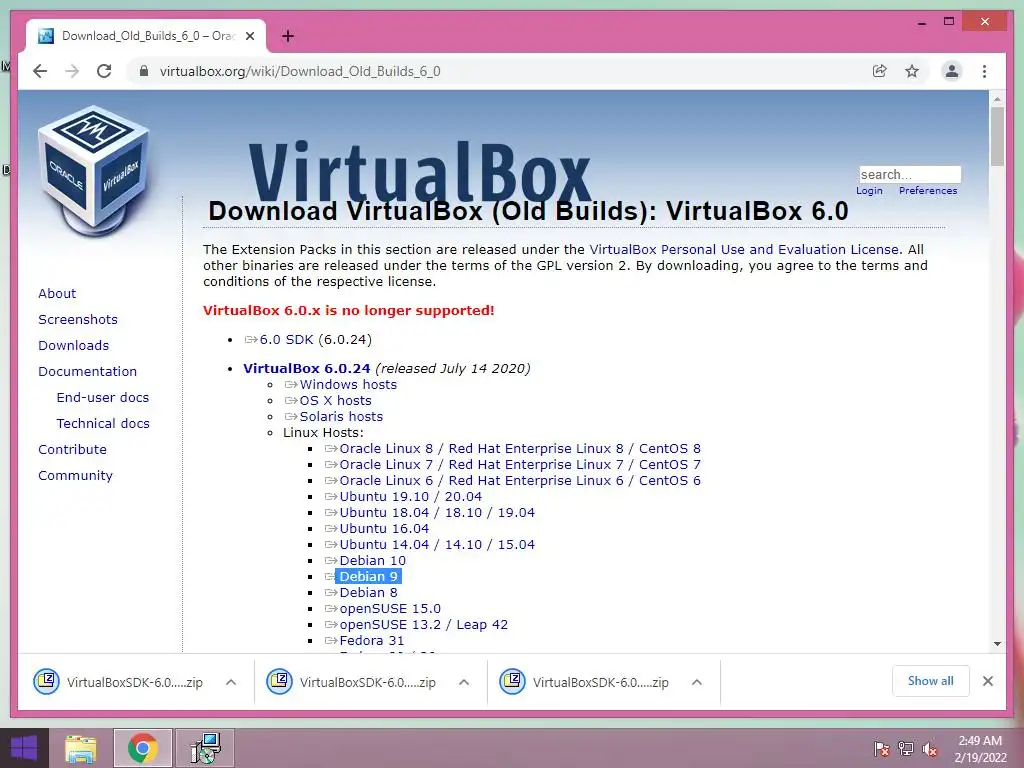This screenshot has height=768, width=1024.
Task: Click the external-link icon before Windows hosts
Action: (291, 385)
